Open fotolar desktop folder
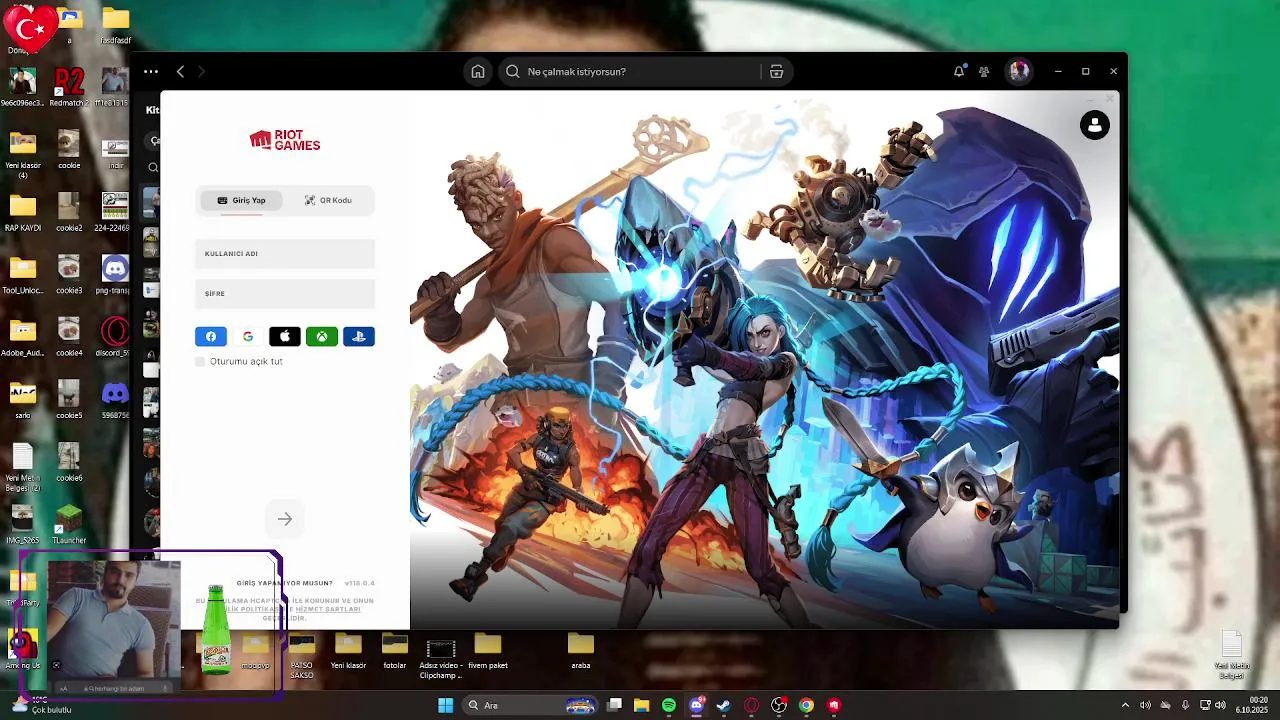Image resolution: width=1280 pixels, height=720 pixels. pyautogui.click(x=395, y=651)
